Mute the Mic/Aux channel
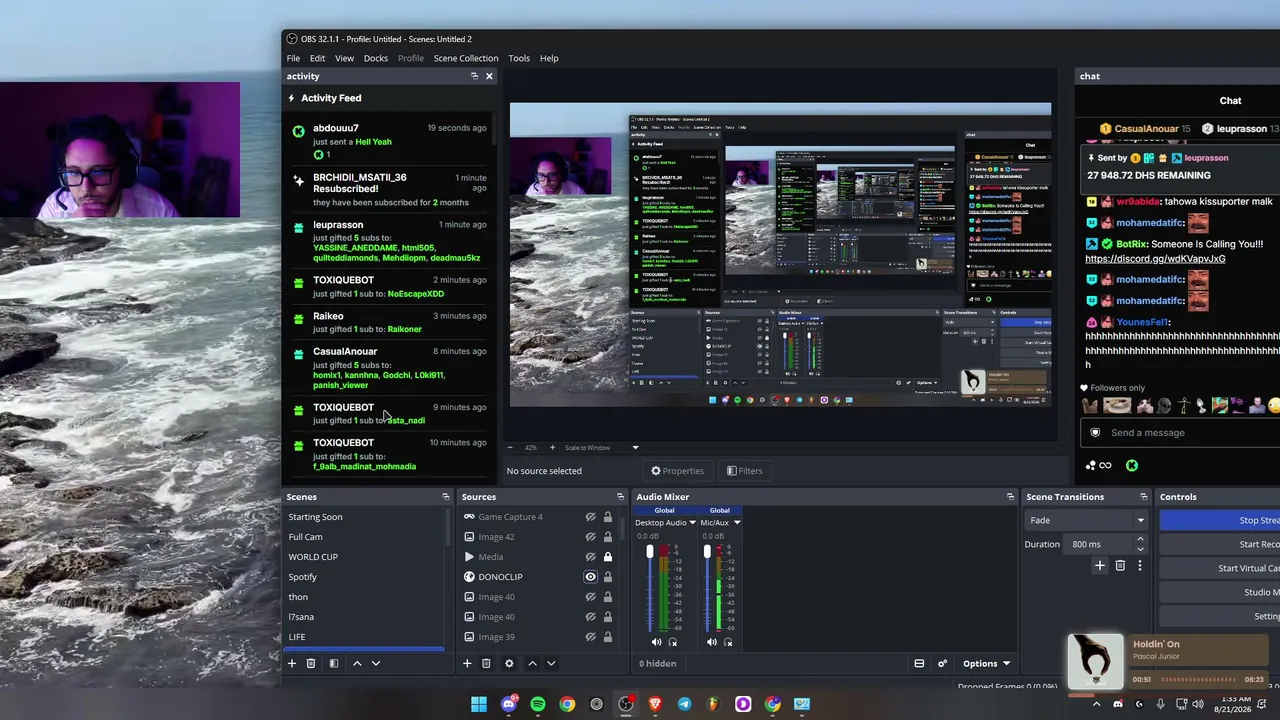 click(712, 642)
